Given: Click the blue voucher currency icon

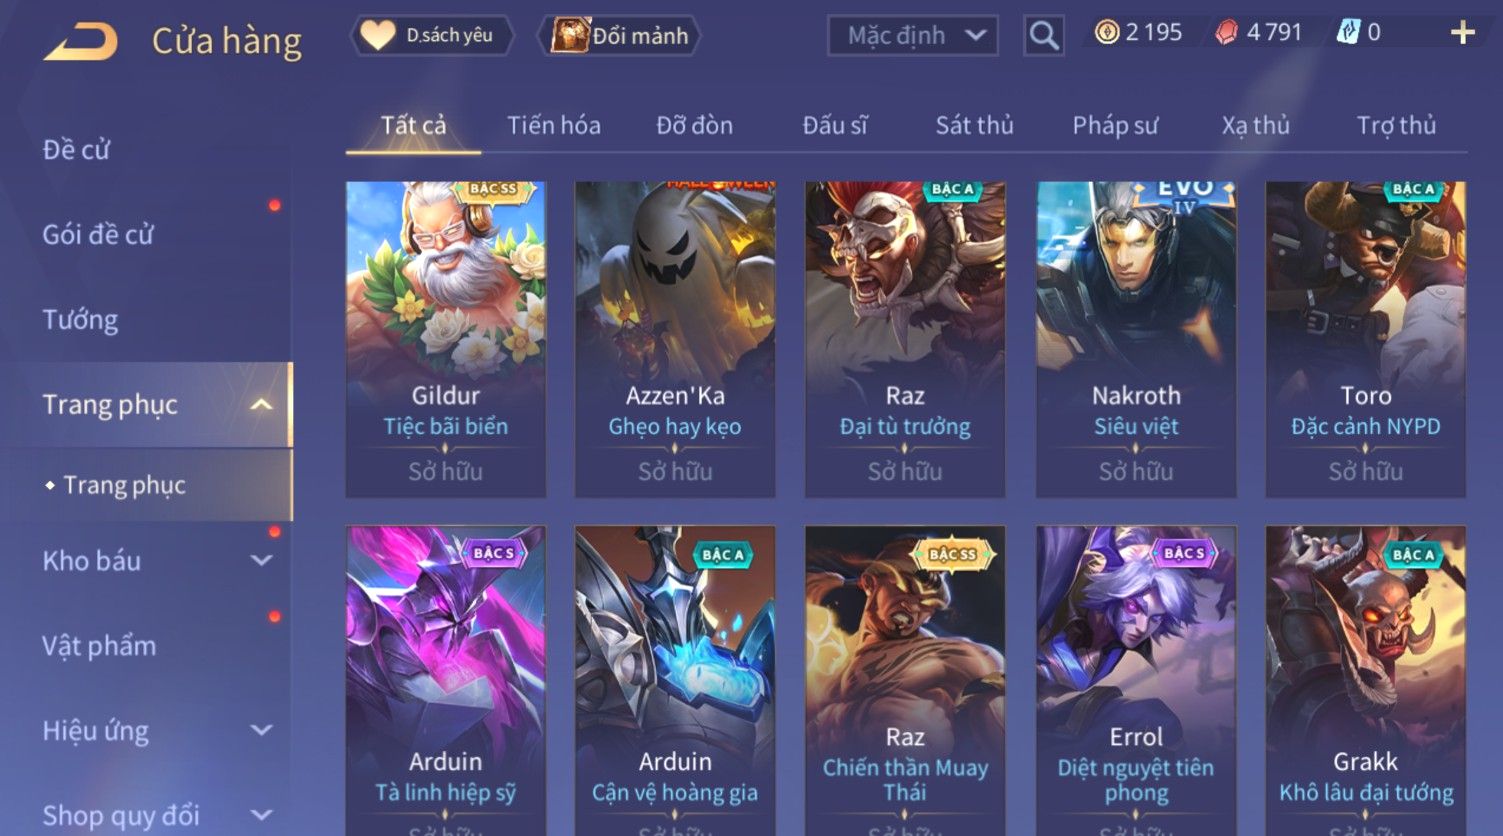Looking at the screenshot, I should tap(1348, 33).
